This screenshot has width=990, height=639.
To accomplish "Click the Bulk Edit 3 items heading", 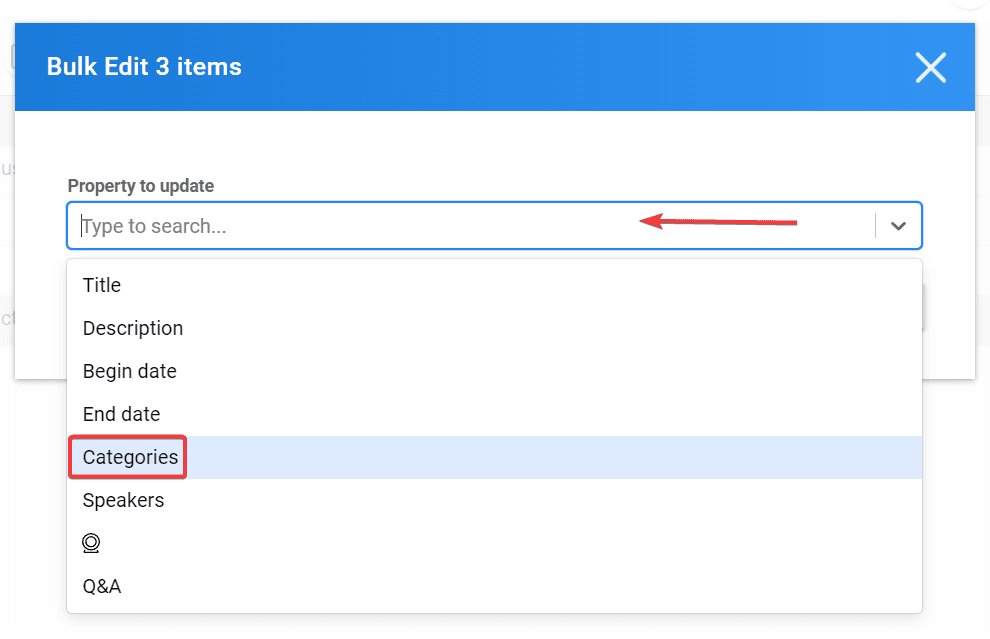I will (x=144, y=67).
